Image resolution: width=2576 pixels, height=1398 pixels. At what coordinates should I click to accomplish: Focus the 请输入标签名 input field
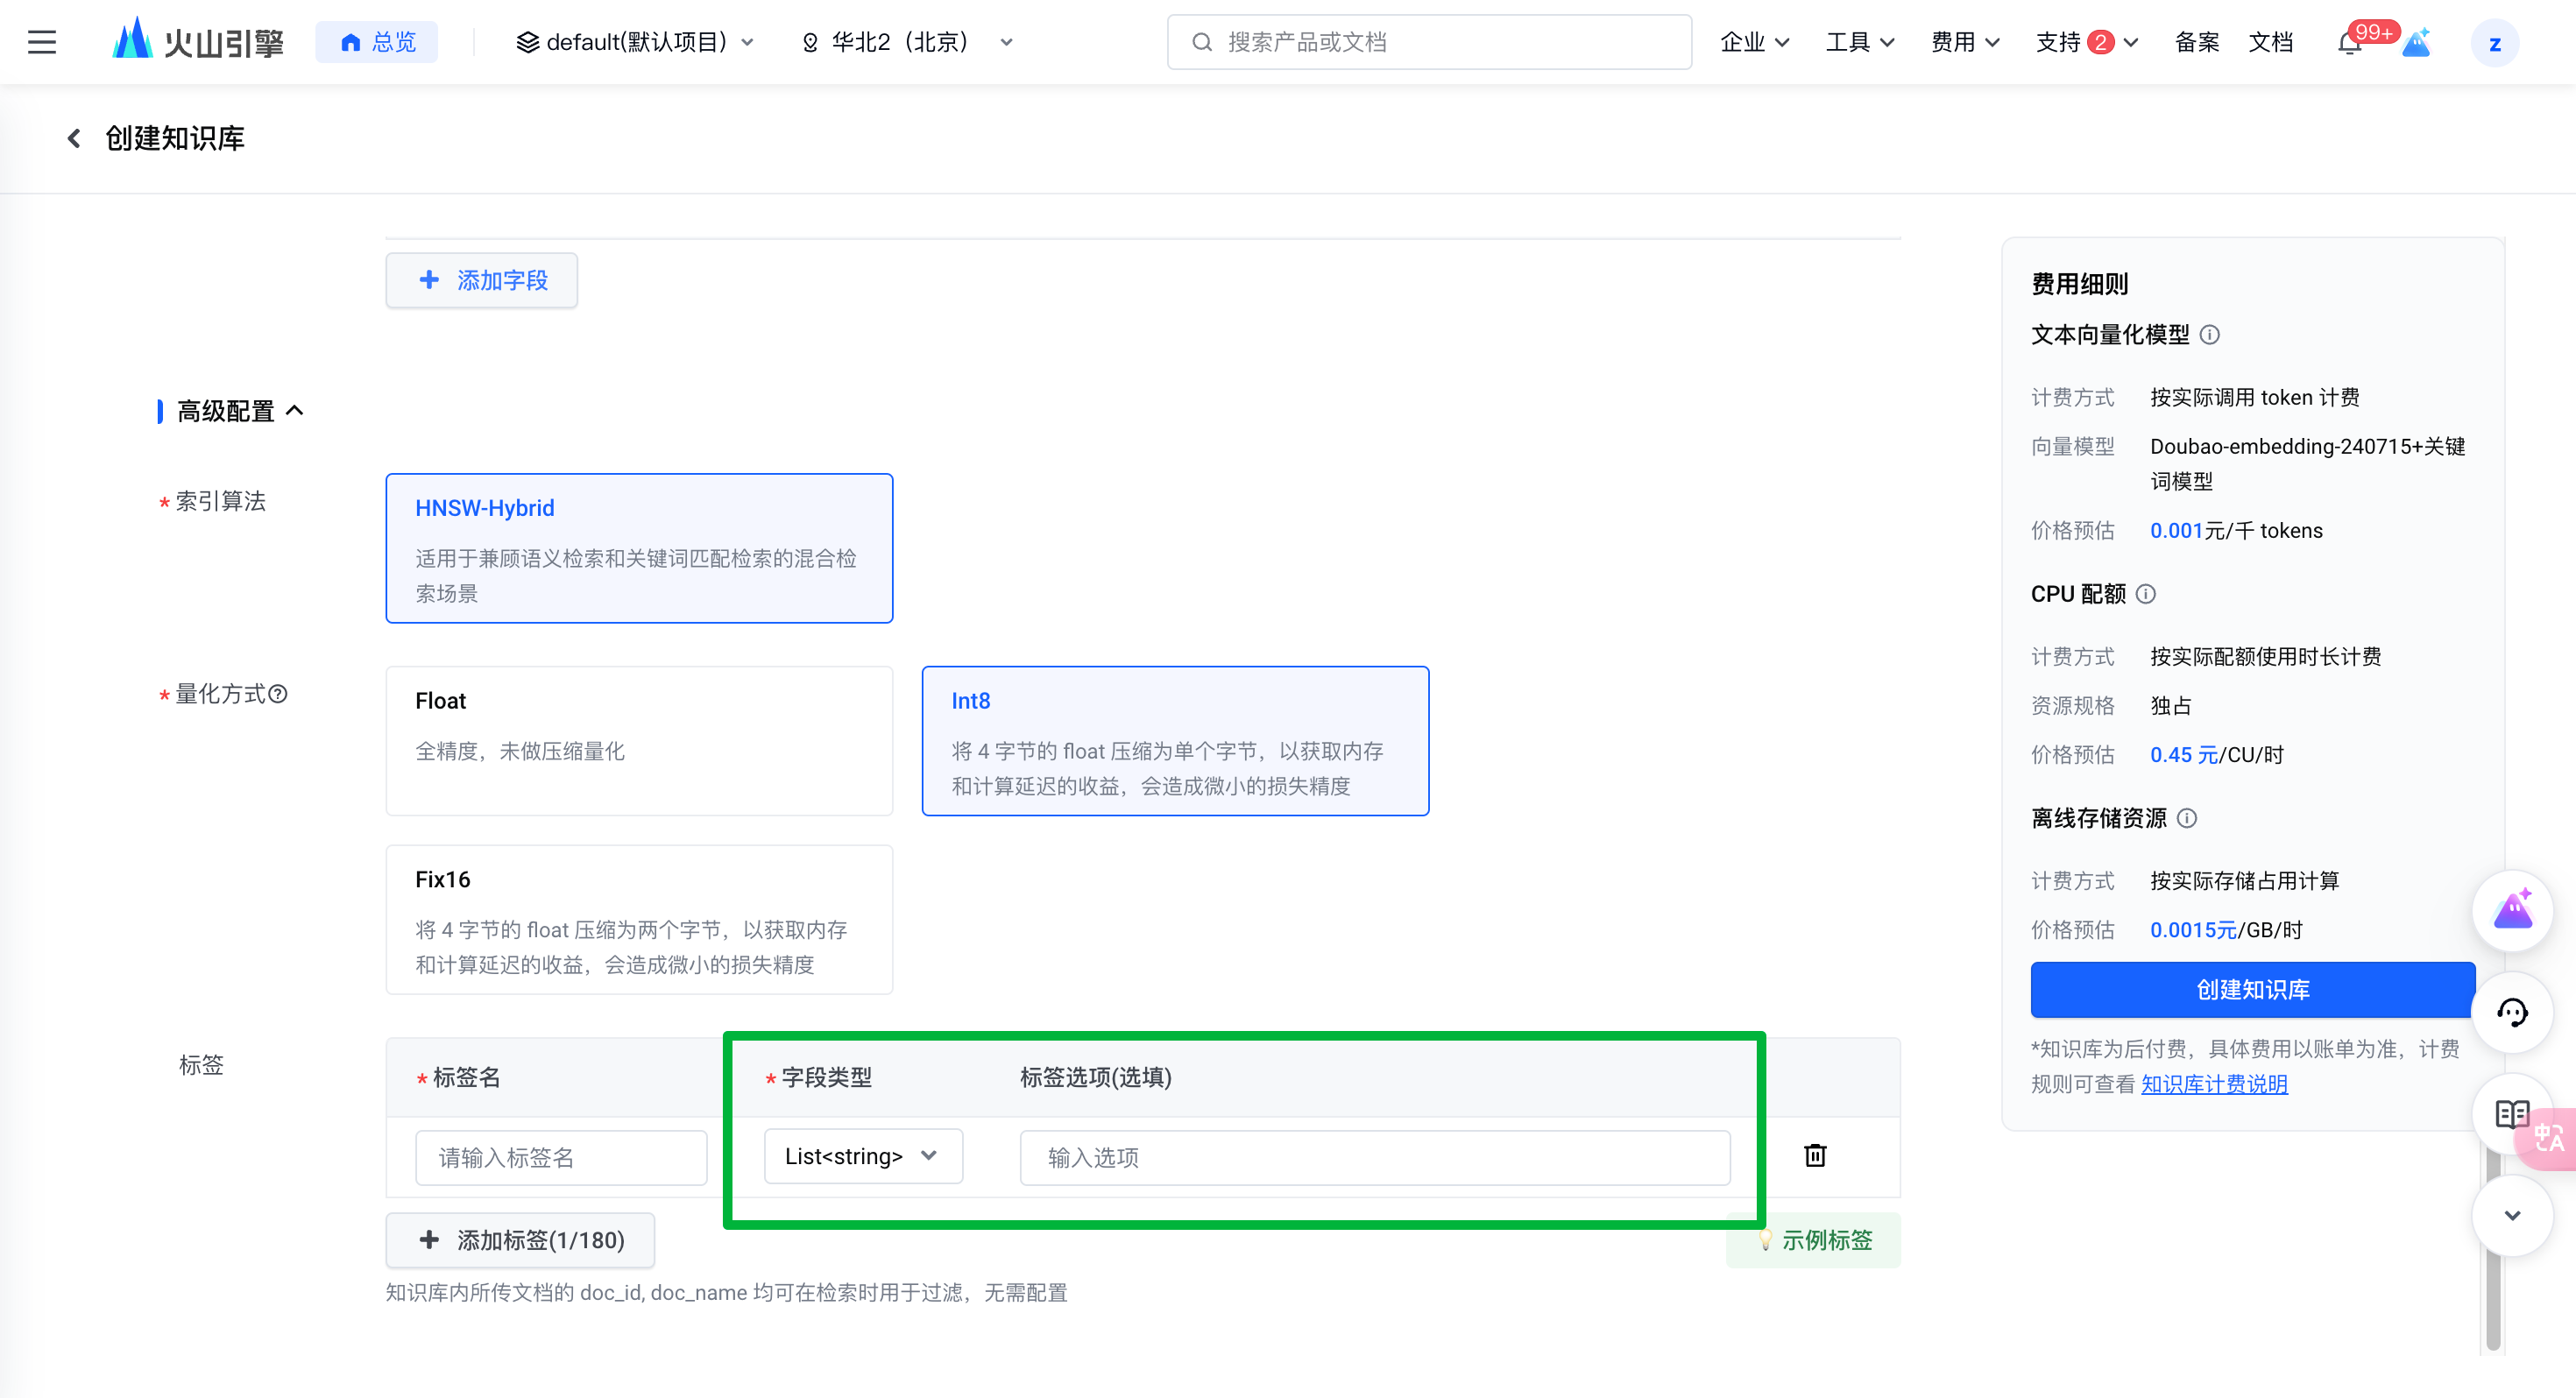[x=561, y=1157]
